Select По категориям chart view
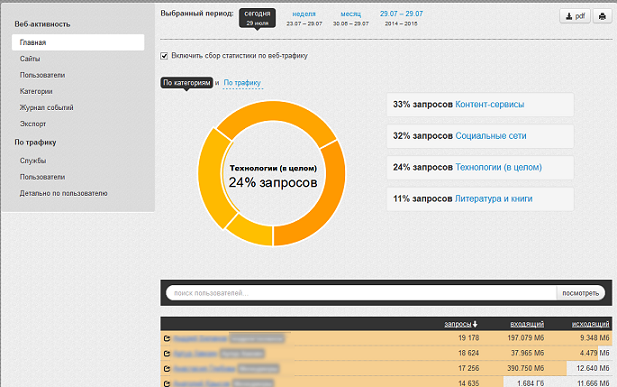 [x=187, y=83]
